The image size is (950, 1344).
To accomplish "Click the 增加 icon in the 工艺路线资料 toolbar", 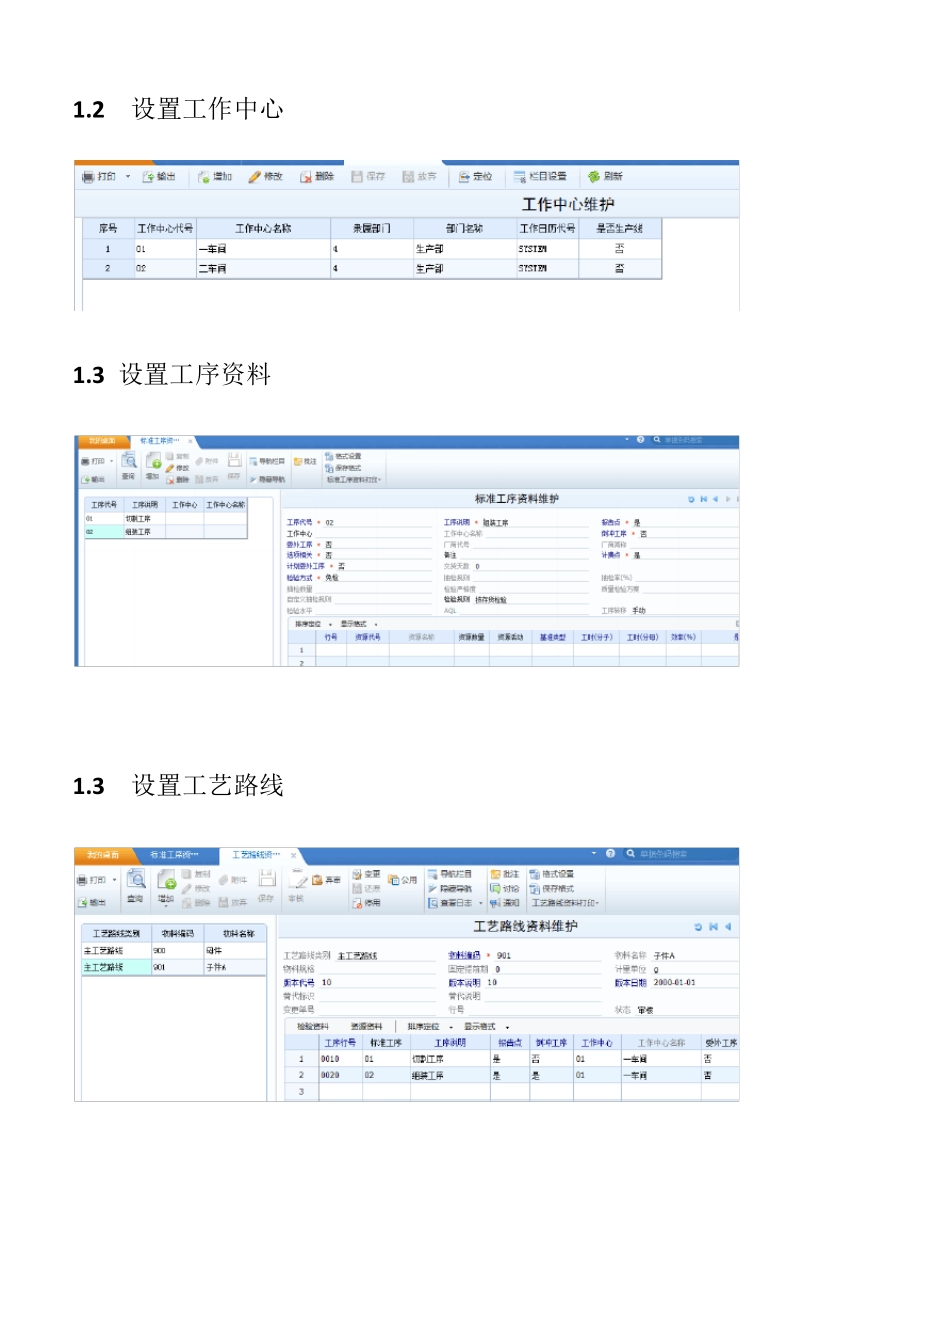I will pyautogui.click(x=166, y=886).
